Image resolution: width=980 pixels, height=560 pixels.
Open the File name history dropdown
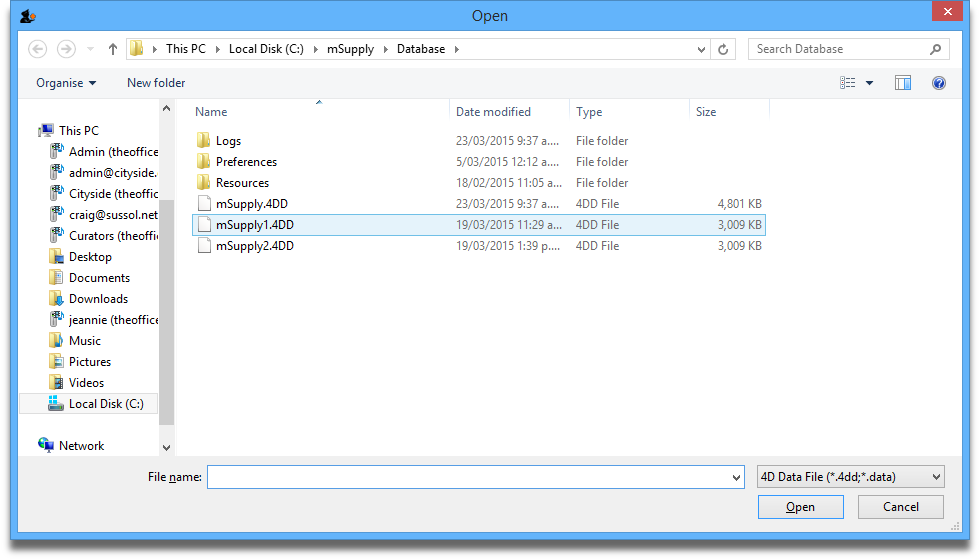click(x=737, y=478)
